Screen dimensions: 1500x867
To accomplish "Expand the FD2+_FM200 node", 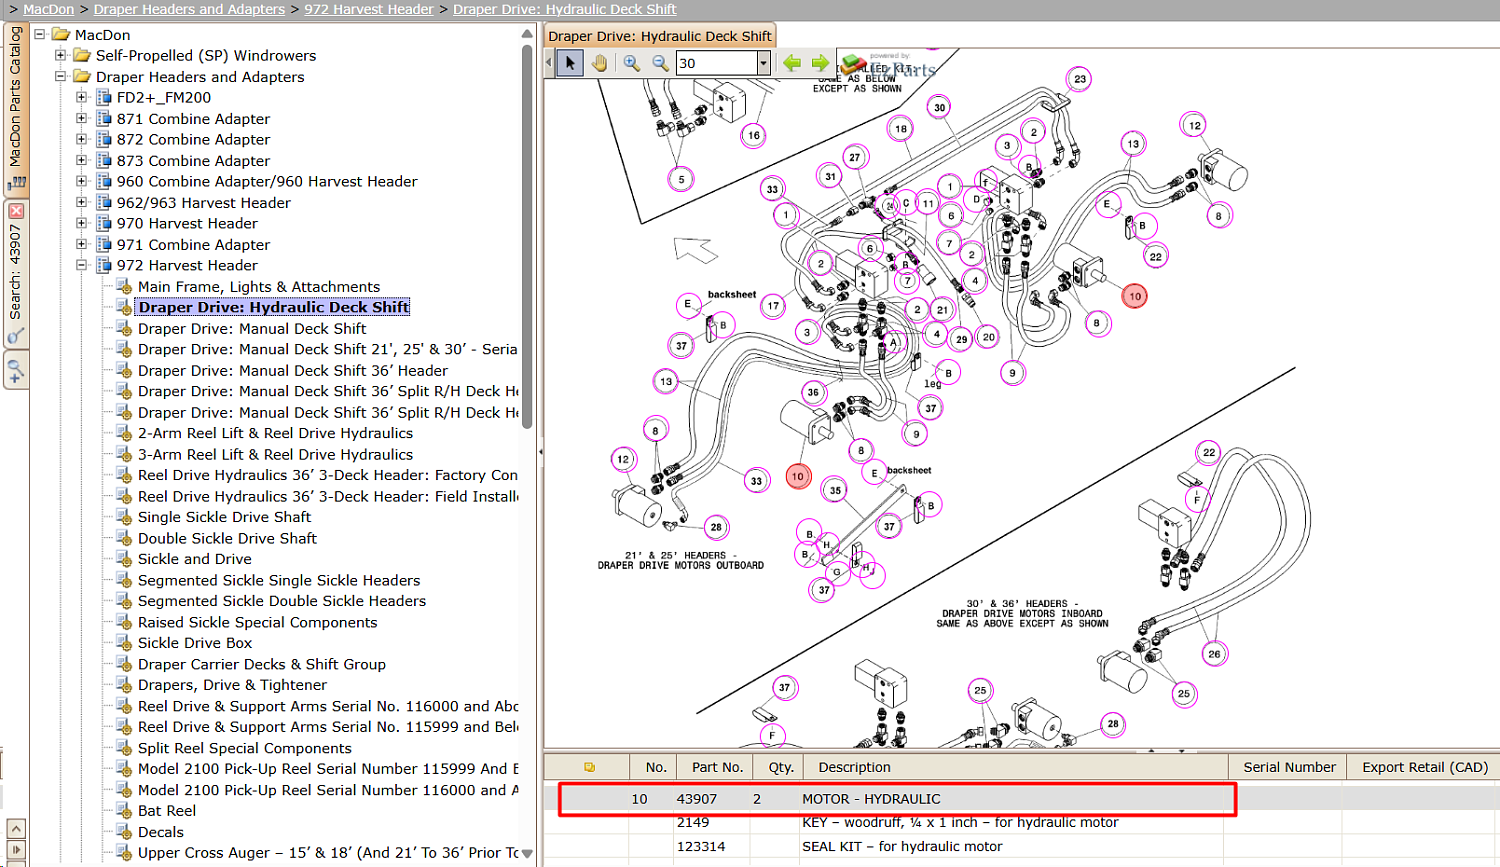I will coord(82,97).
